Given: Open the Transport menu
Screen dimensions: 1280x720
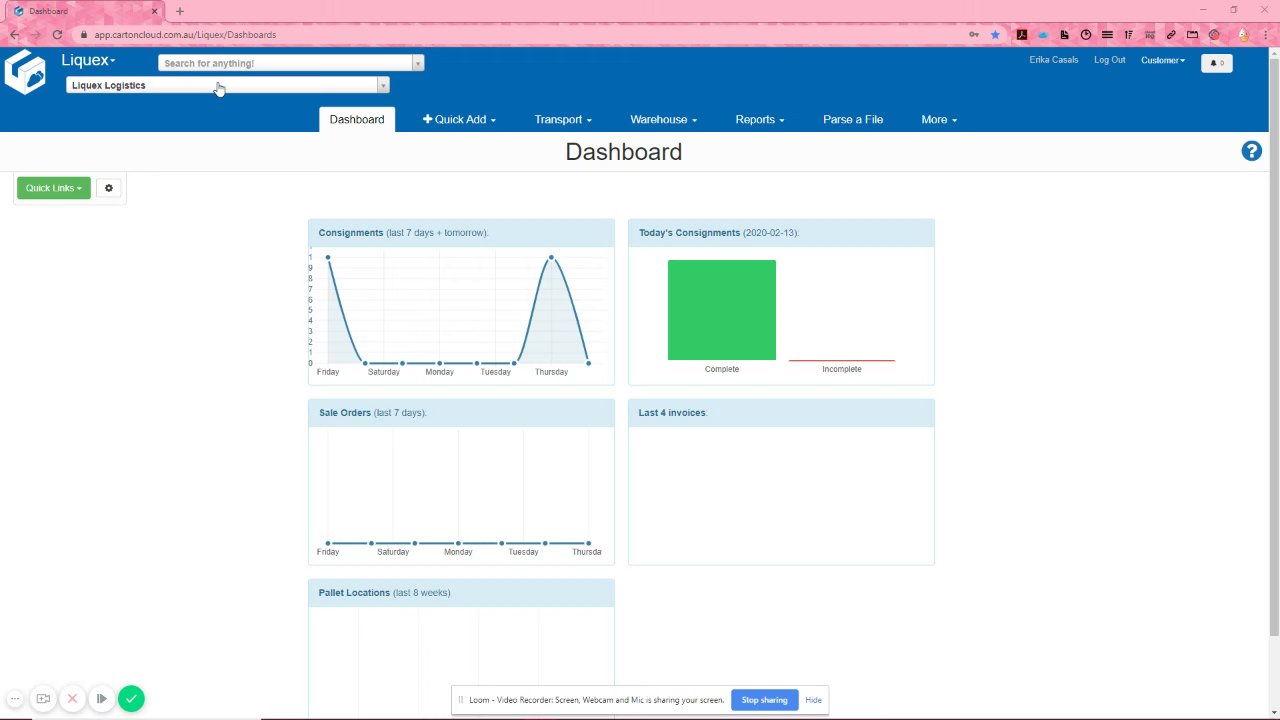Looking at the screenshot, I should pos(563,119).
